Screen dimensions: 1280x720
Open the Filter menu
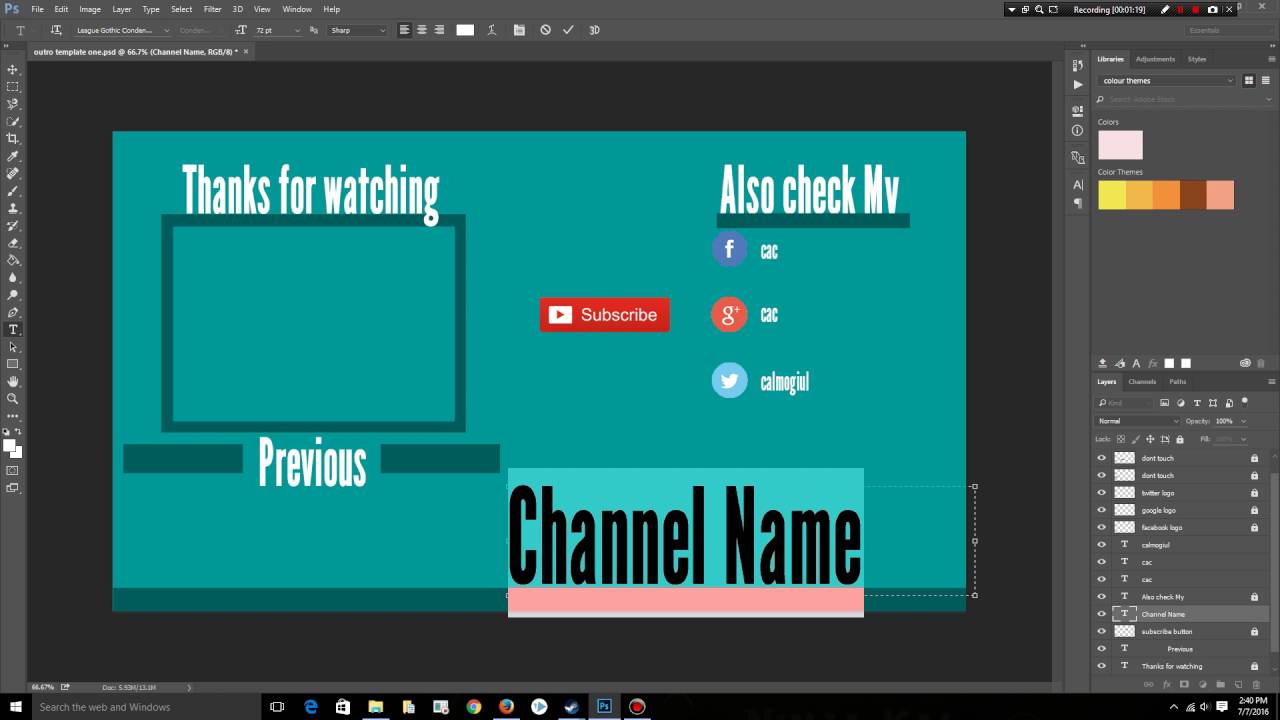tap(213, 9)
